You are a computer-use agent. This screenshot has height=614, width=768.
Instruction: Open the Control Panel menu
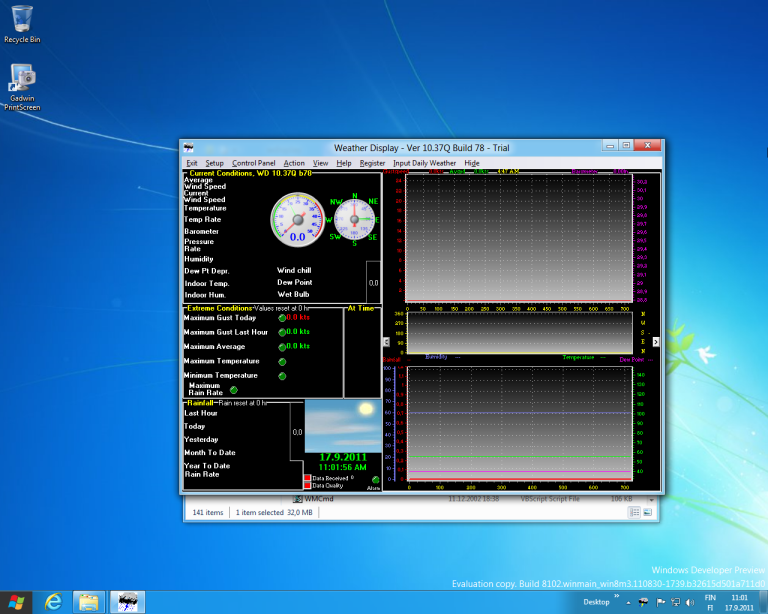[253, 163]
